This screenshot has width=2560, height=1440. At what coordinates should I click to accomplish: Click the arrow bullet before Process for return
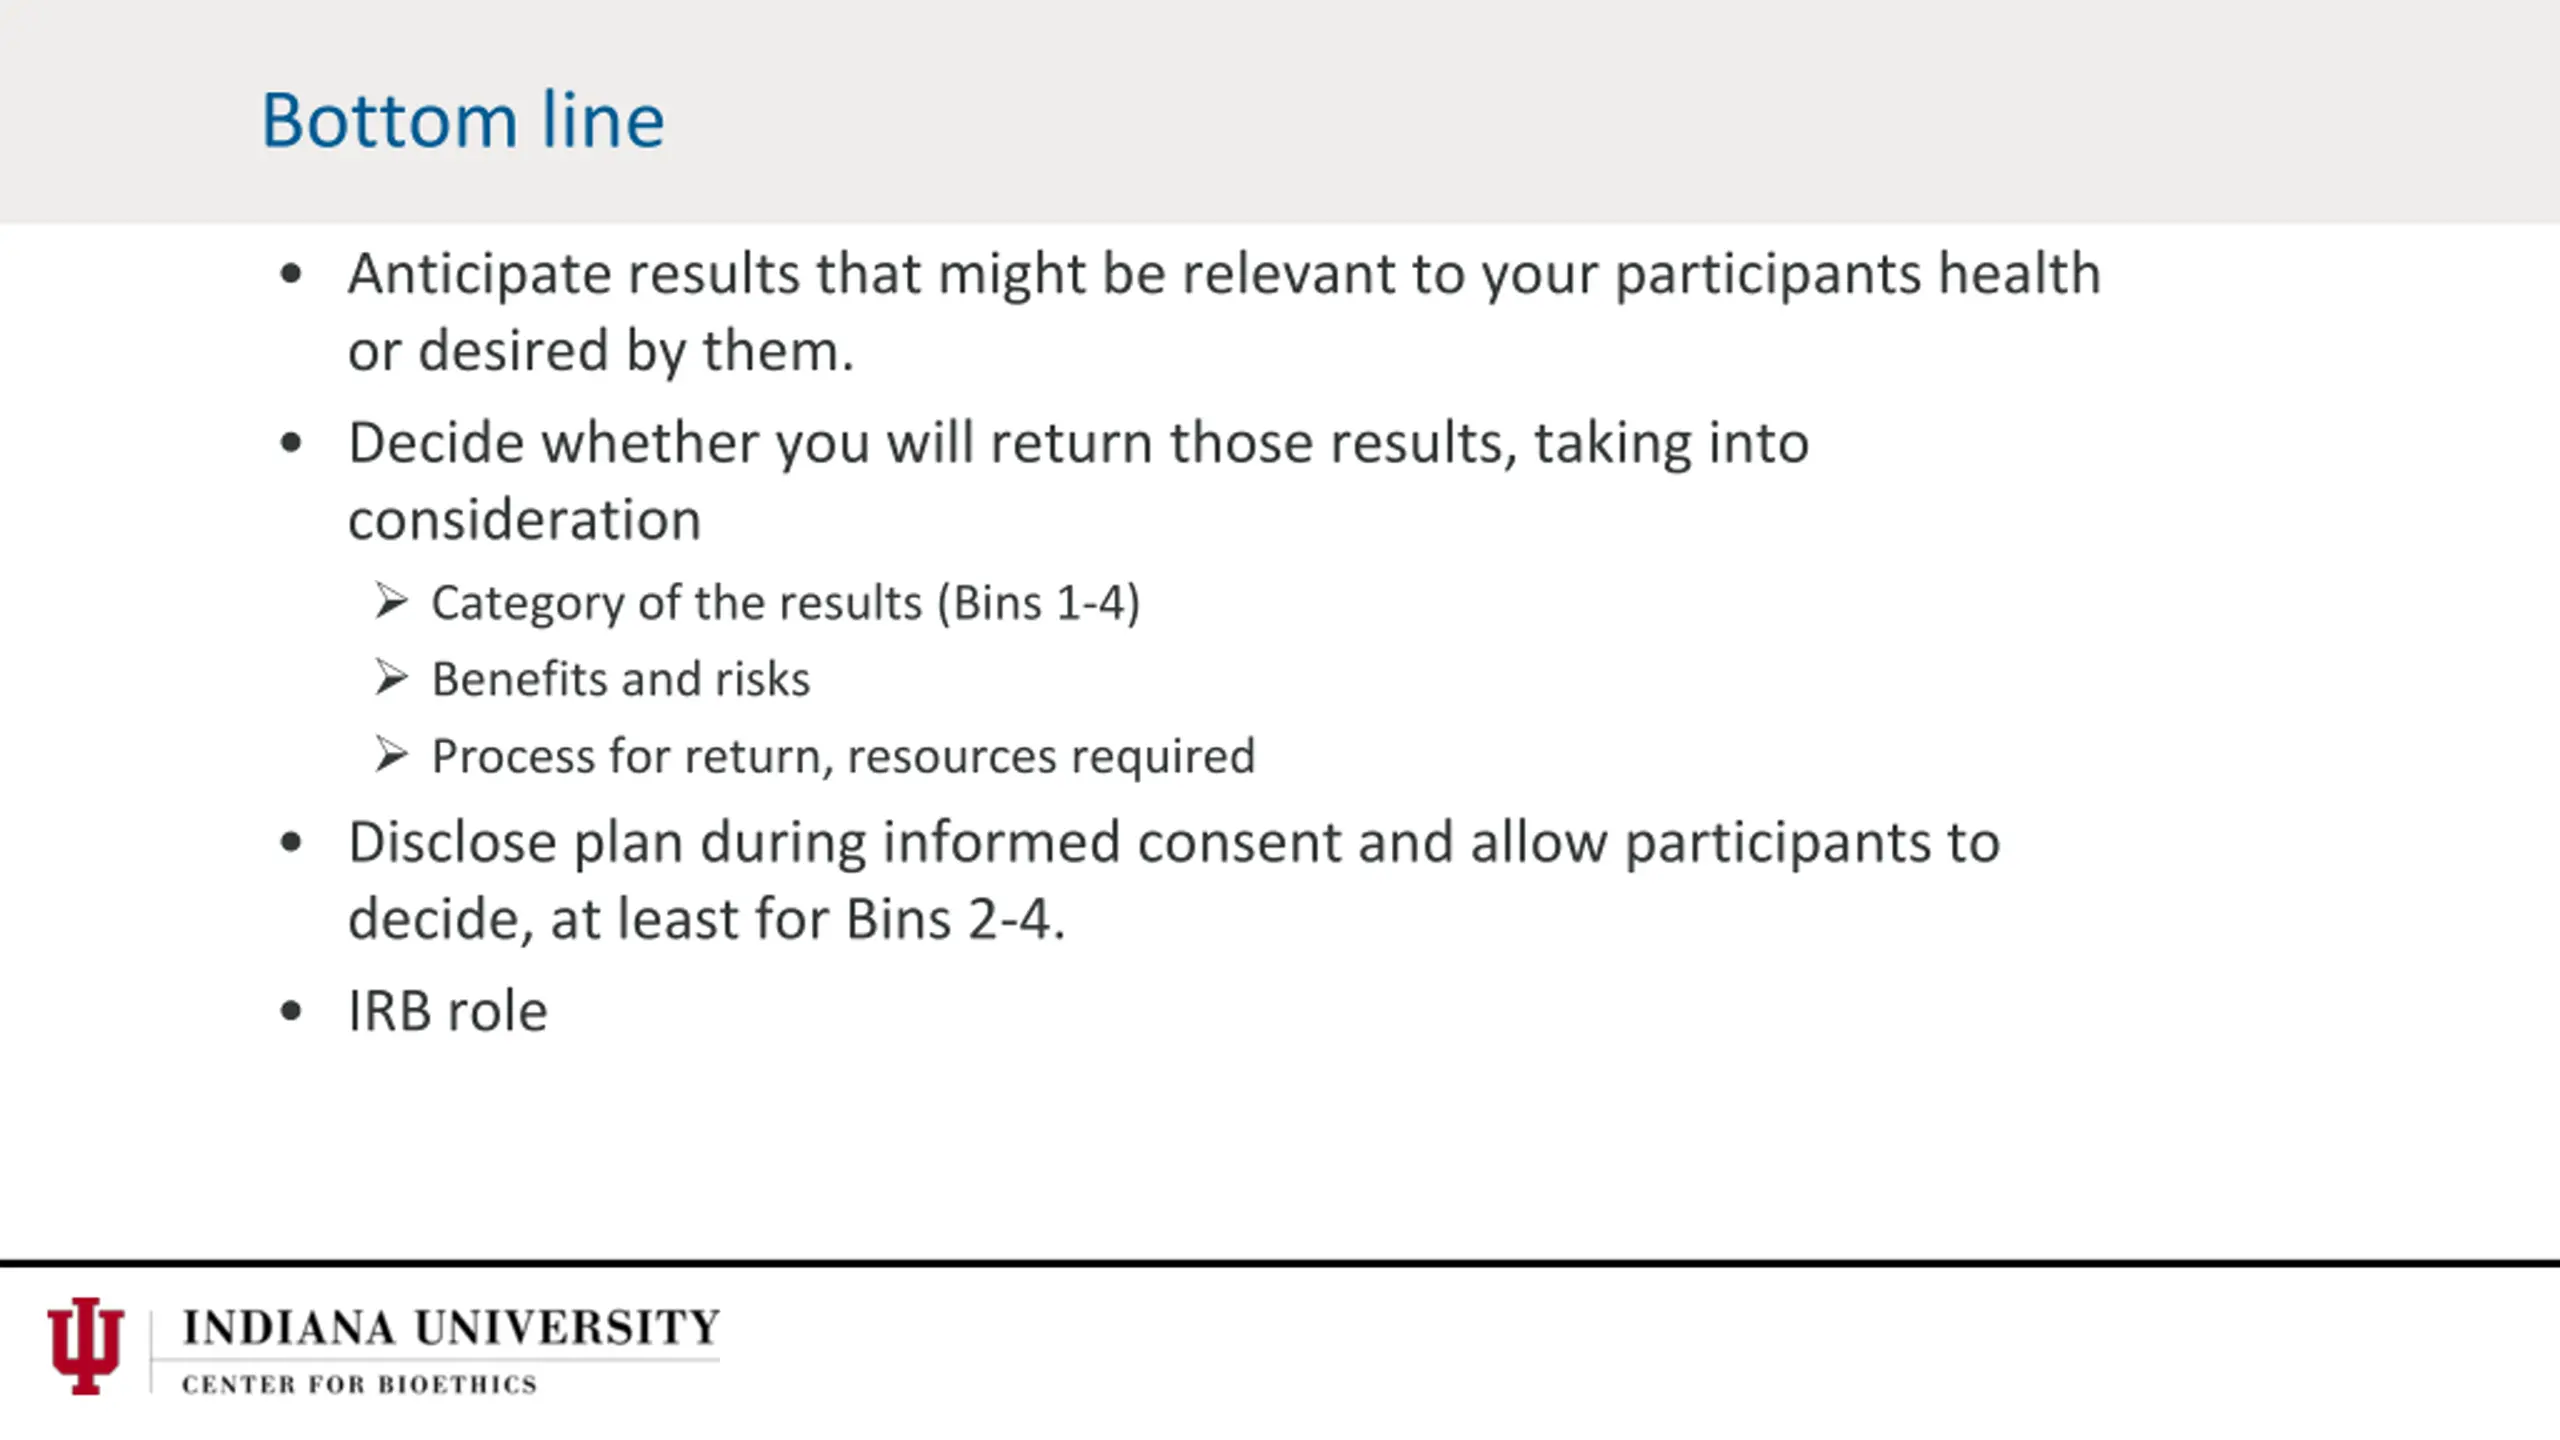[x=391, y=755]
